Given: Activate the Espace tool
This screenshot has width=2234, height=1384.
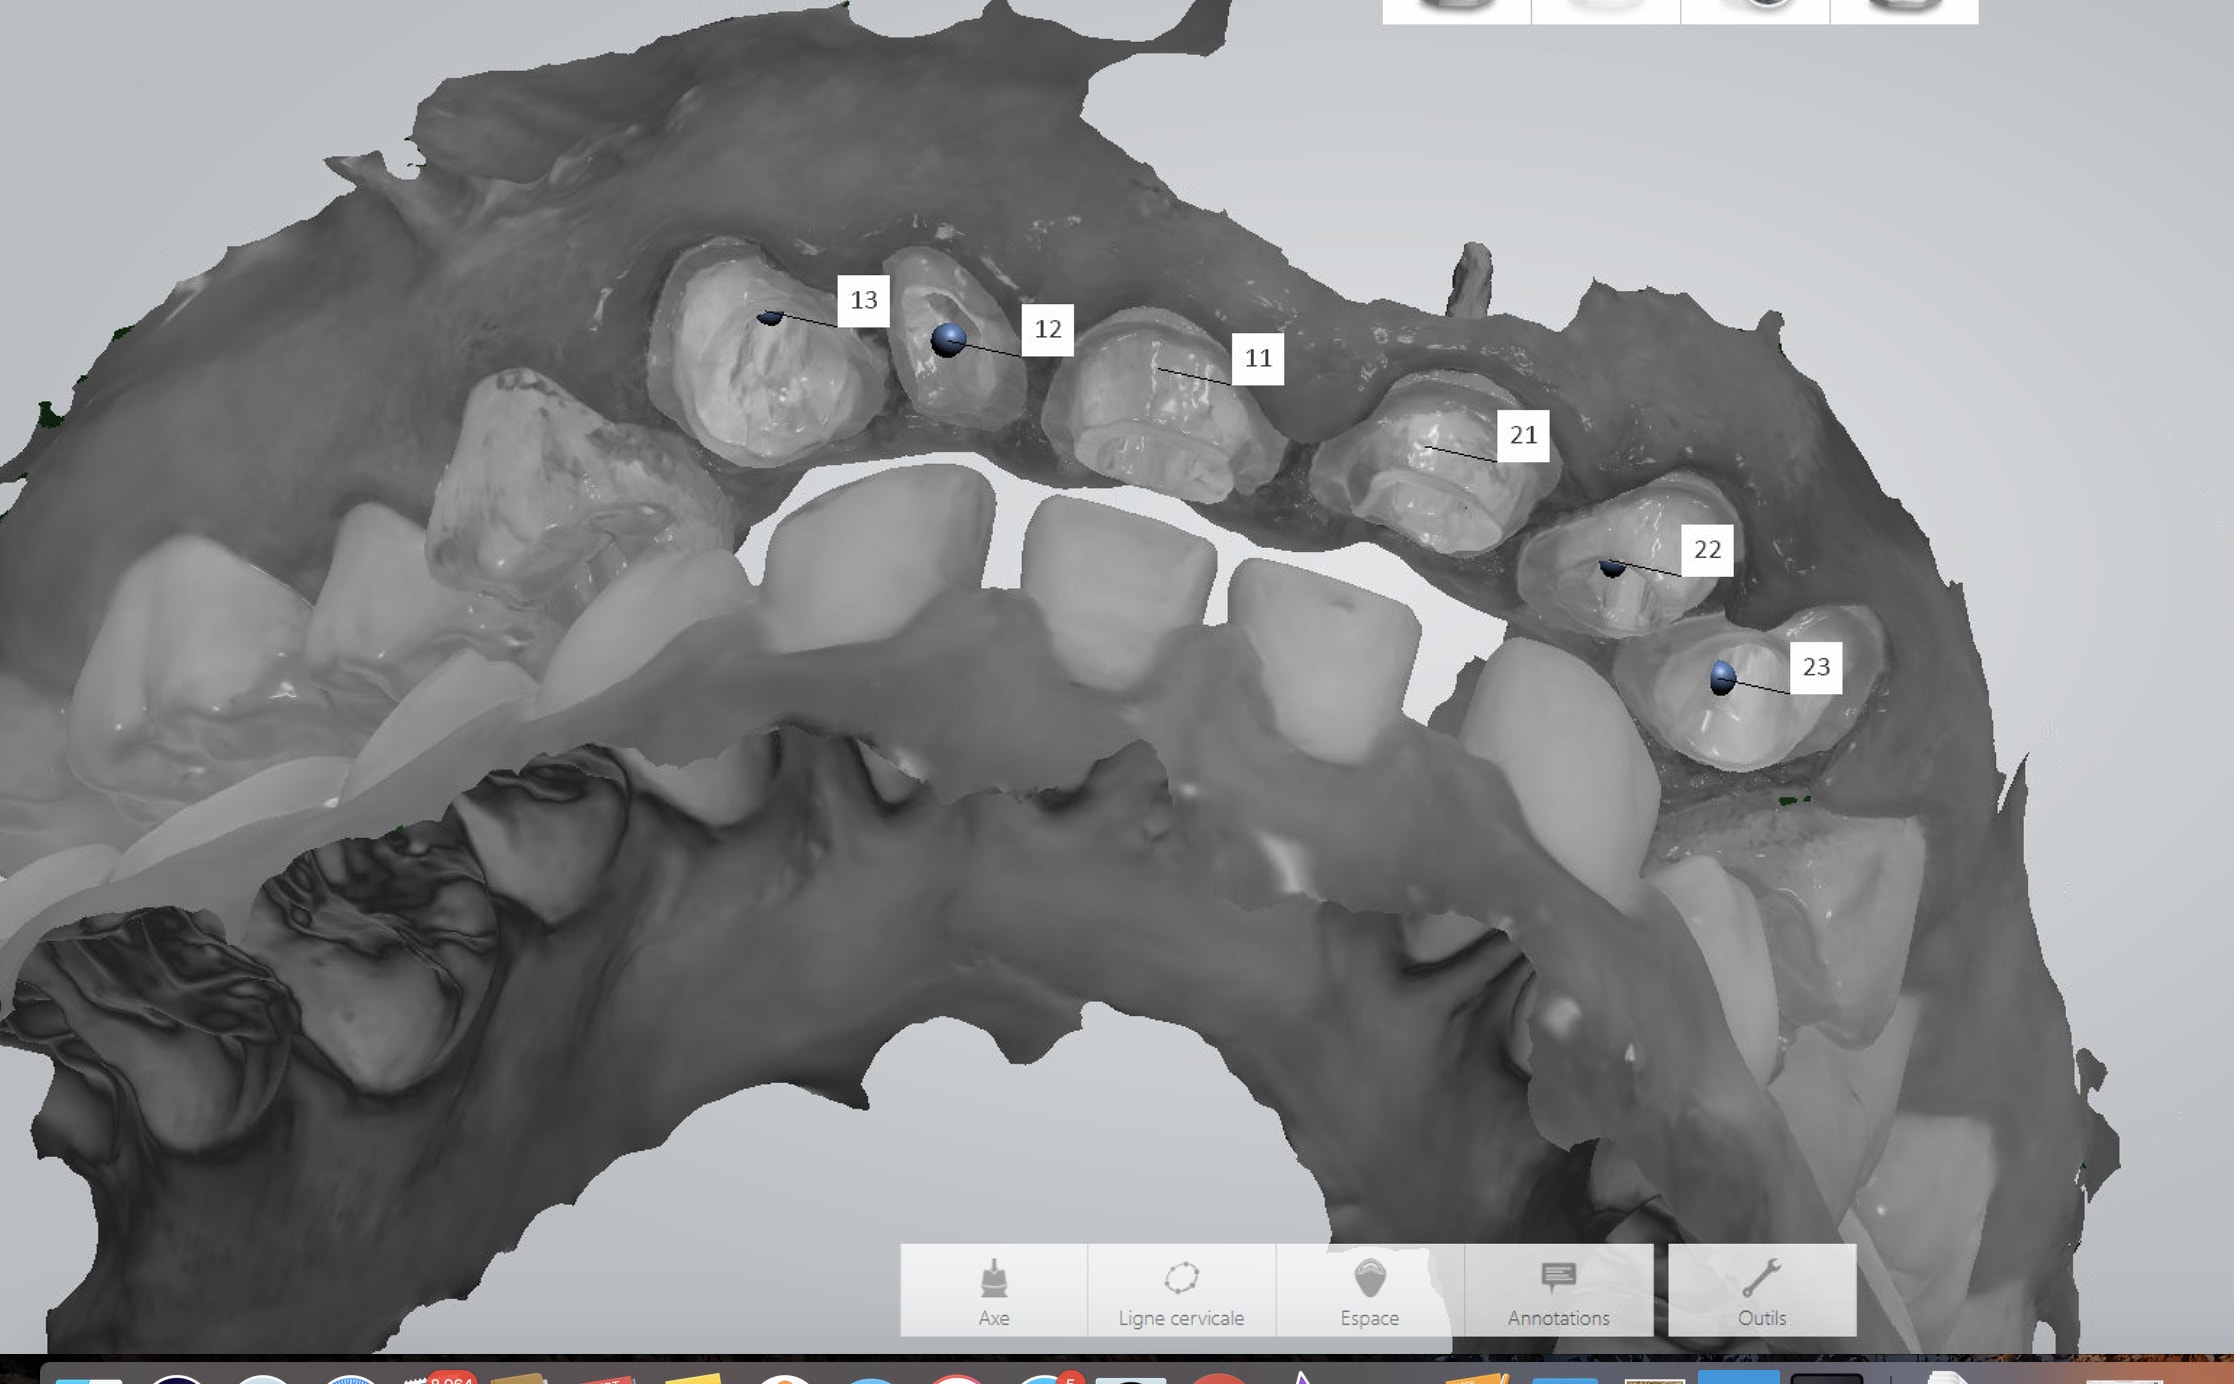Looking at the screenshot, I should [x=1369, y=1290].
